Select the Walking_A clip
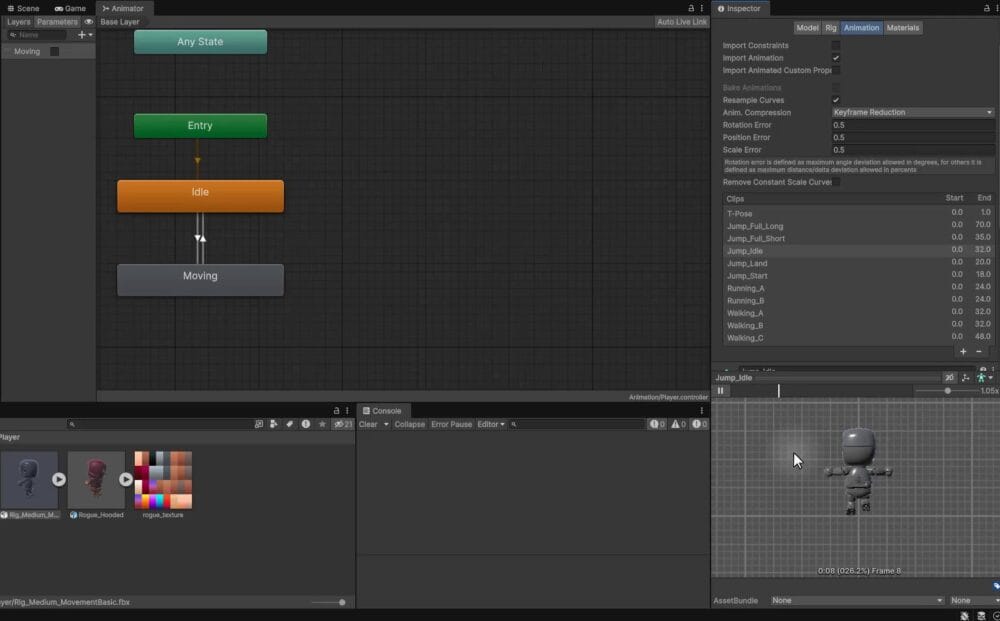Viewport: 1000px width, 621px height. (858, 313)
